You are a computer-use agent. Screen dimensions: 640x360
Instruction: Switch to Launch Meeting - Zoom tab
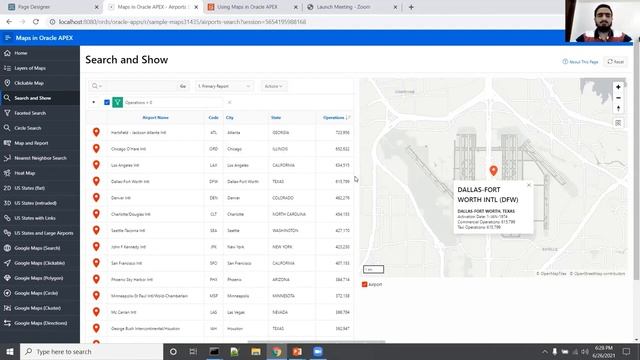[352, 7]
